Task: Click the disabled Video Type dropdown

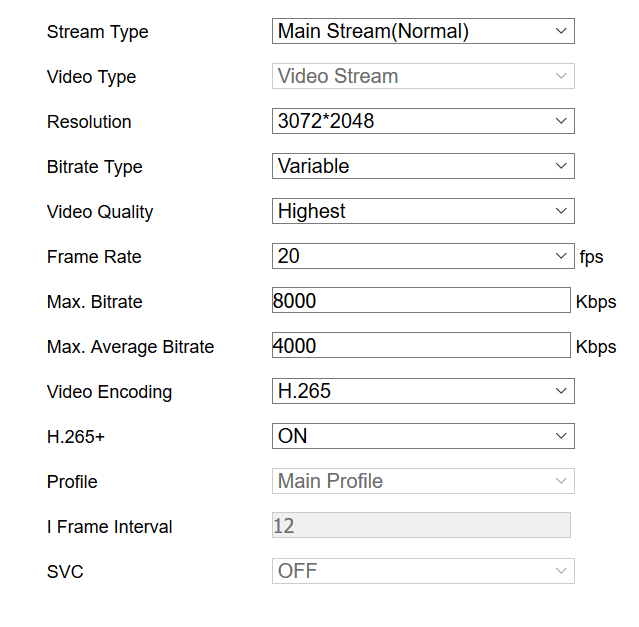Action: pos(423,76)
